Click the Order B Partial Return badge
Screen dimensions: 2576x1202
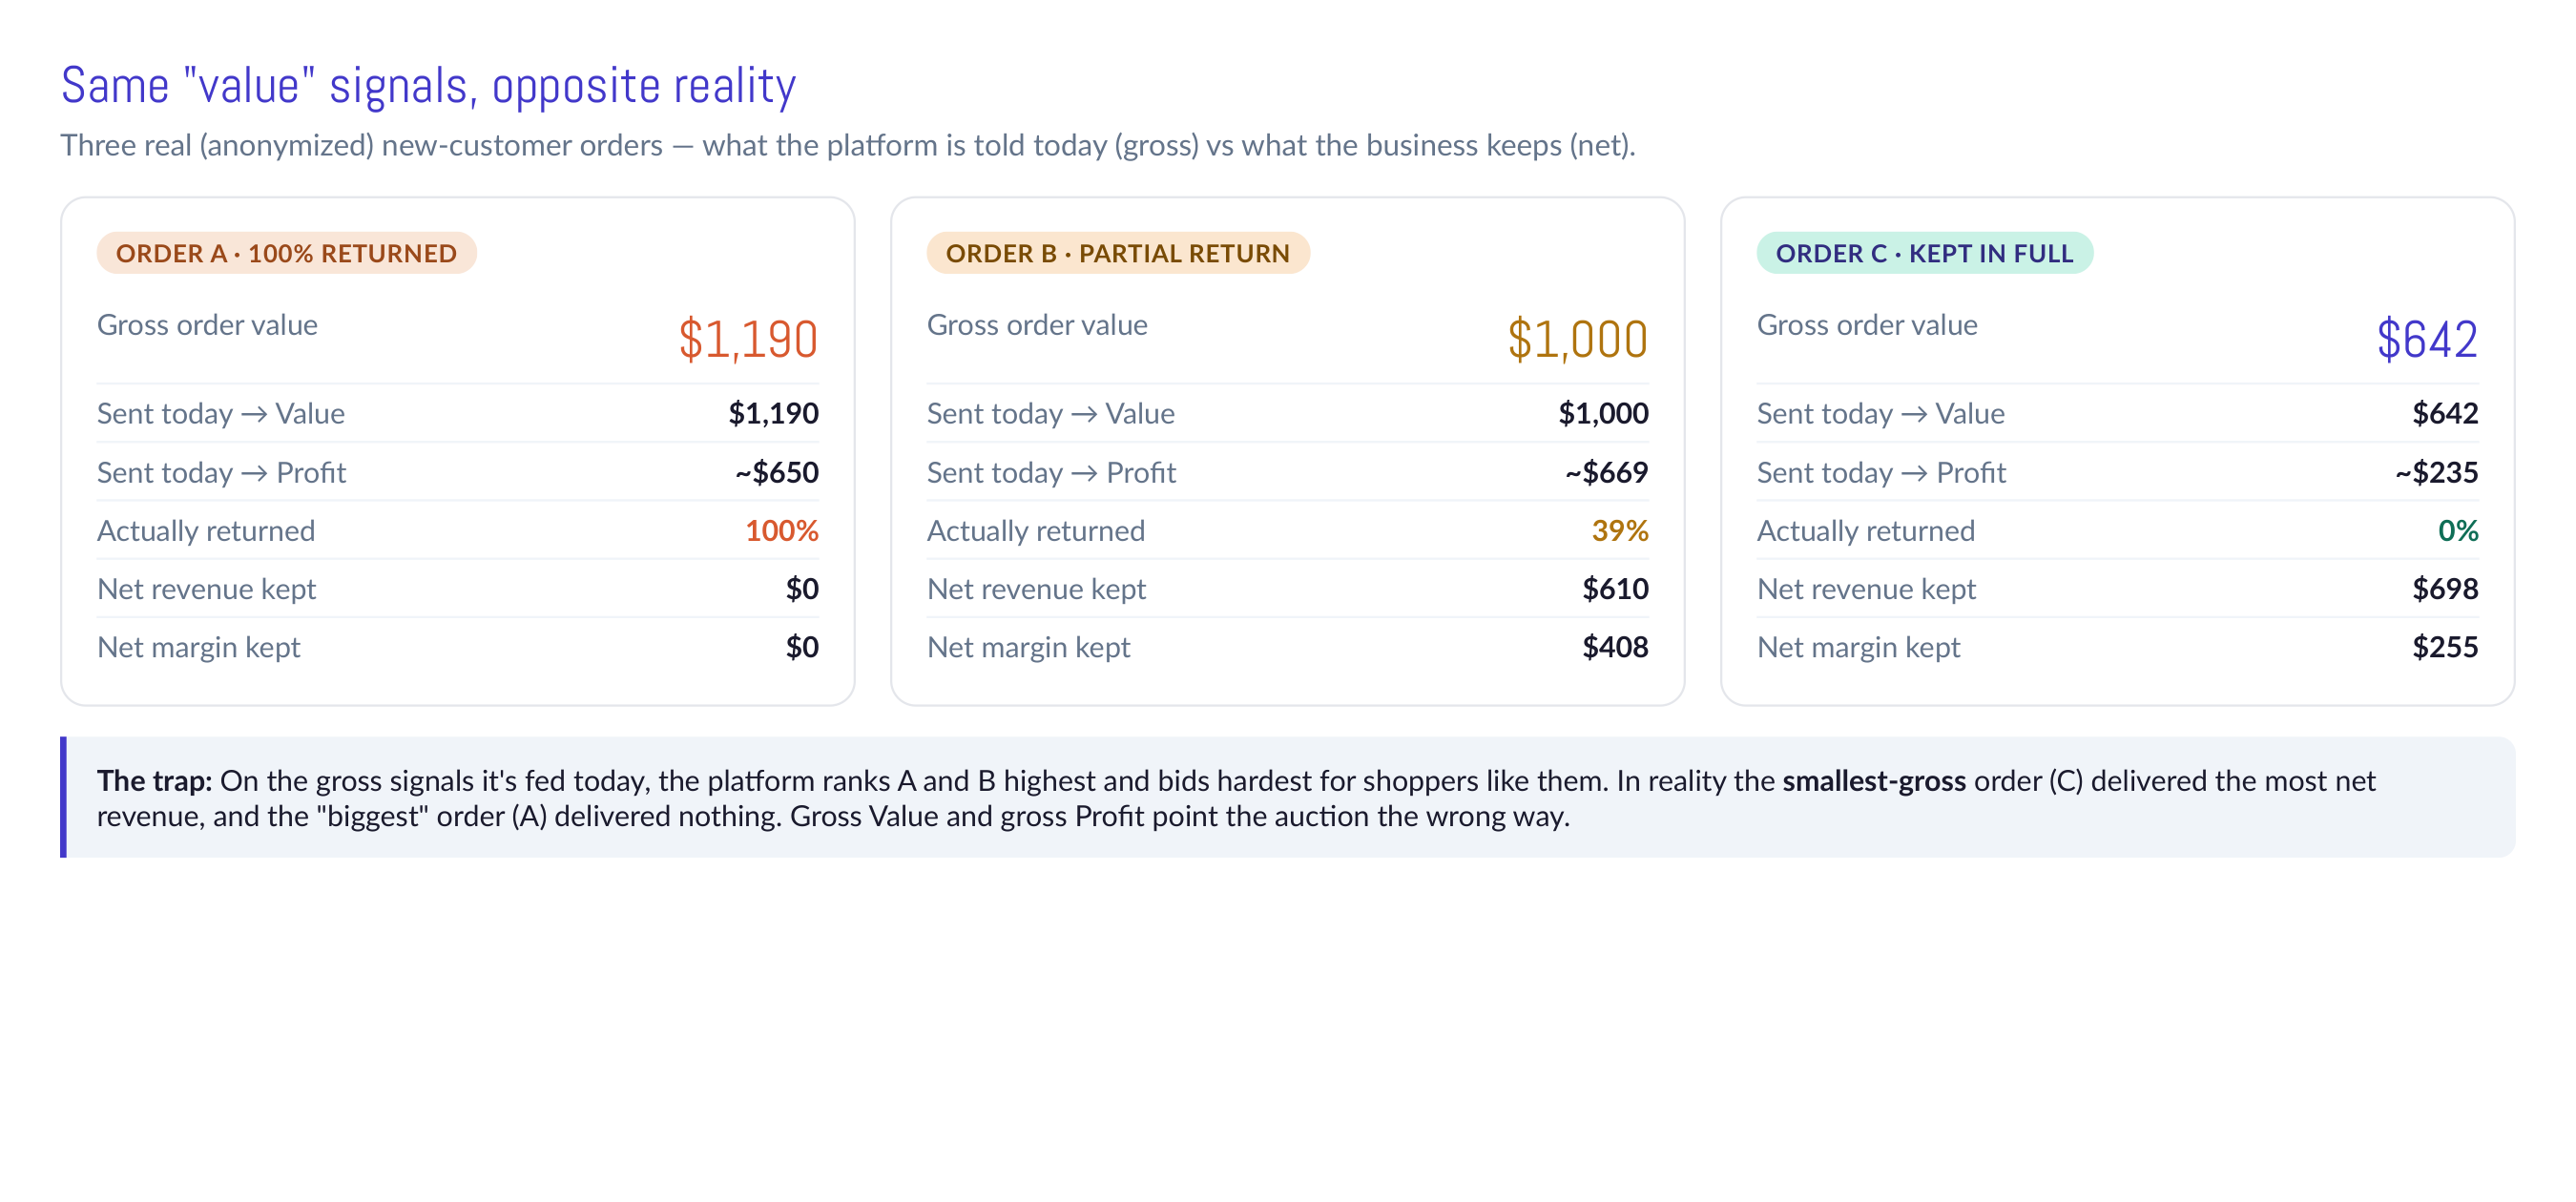[1117, 253]
